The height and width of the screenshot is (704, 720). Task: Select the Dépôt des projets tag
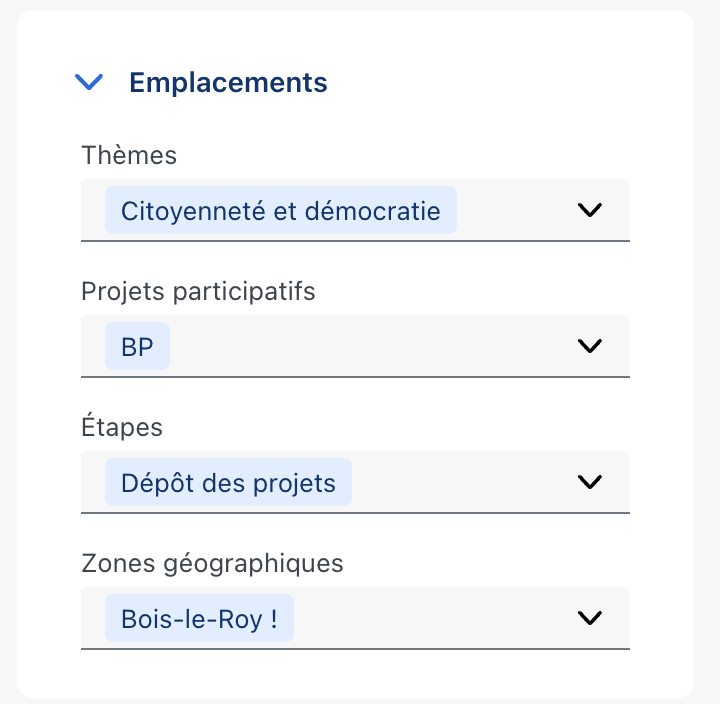[x=228, y=482]
